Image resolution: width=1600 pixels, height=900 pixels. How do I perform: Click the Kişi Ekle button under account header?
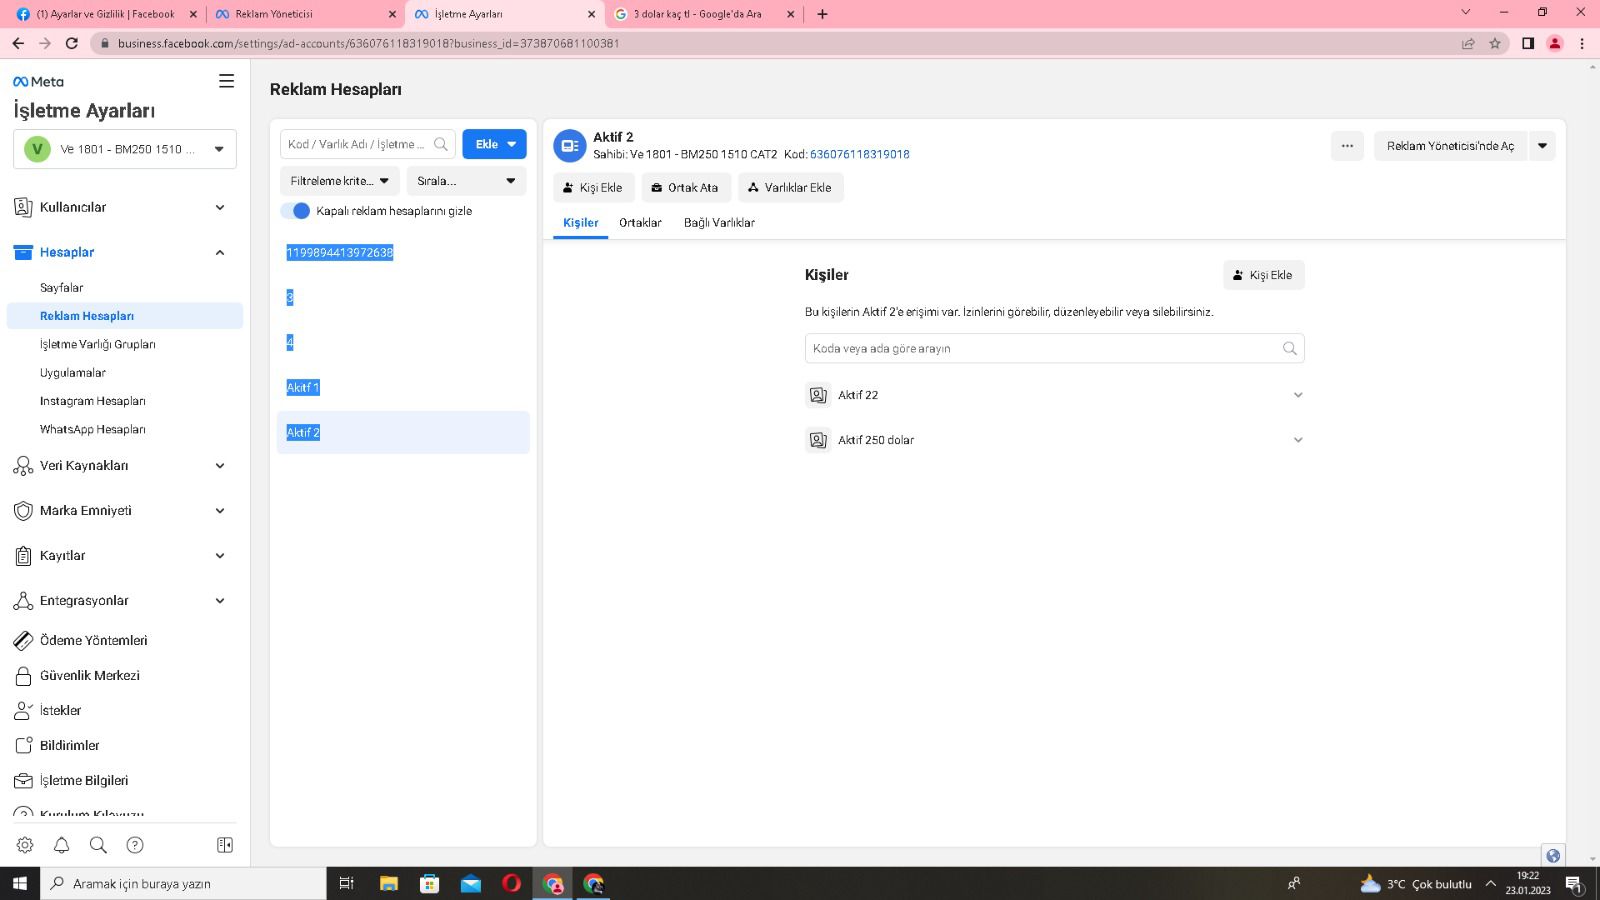point(594,187)
